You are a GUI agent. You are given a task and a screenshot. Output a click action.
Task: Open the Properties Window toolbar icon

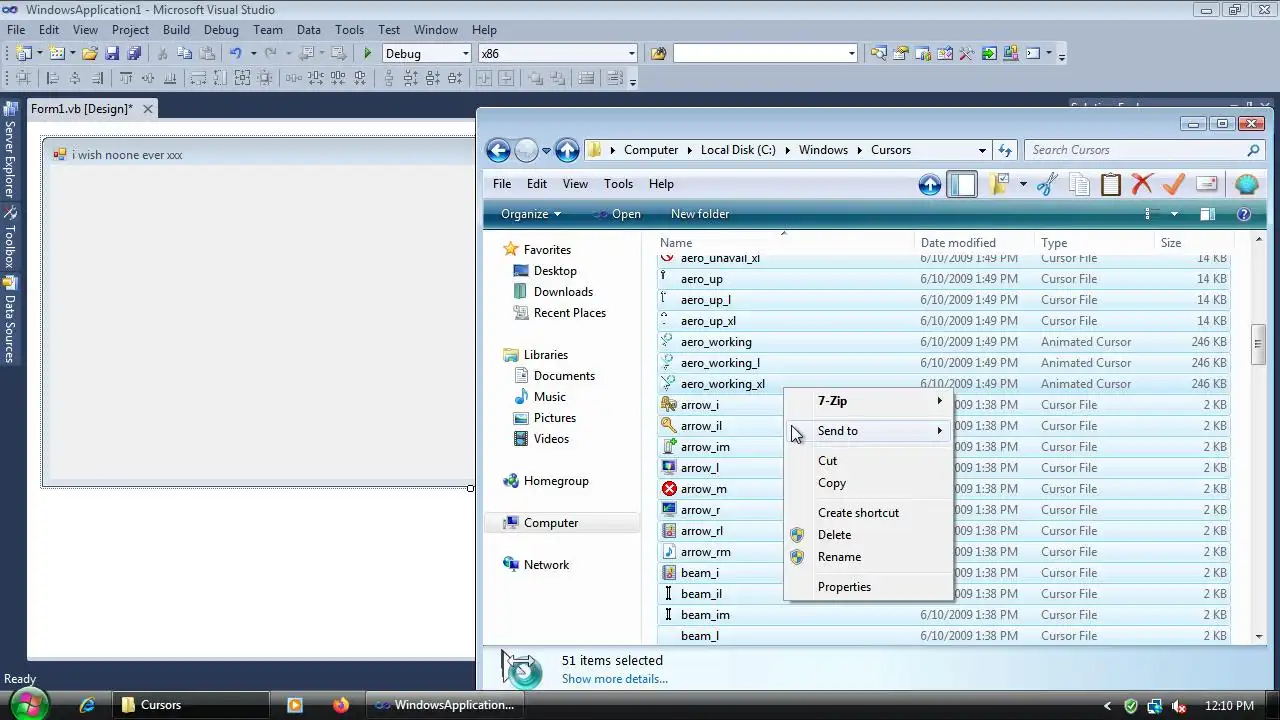click(900, 54)
